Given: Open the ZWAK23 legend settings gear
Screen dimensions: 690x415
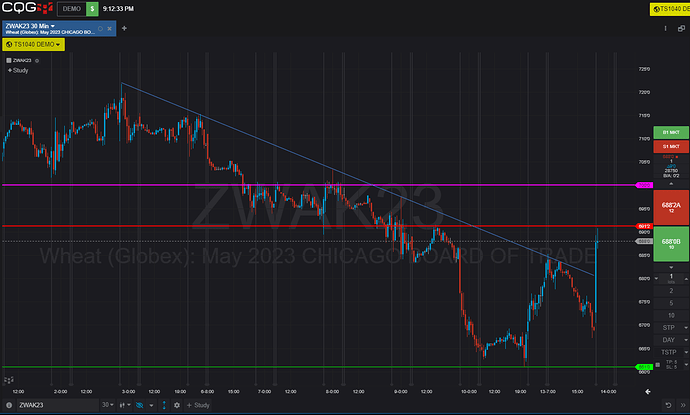Looking at the screenshot, I should tap(37, 61).
